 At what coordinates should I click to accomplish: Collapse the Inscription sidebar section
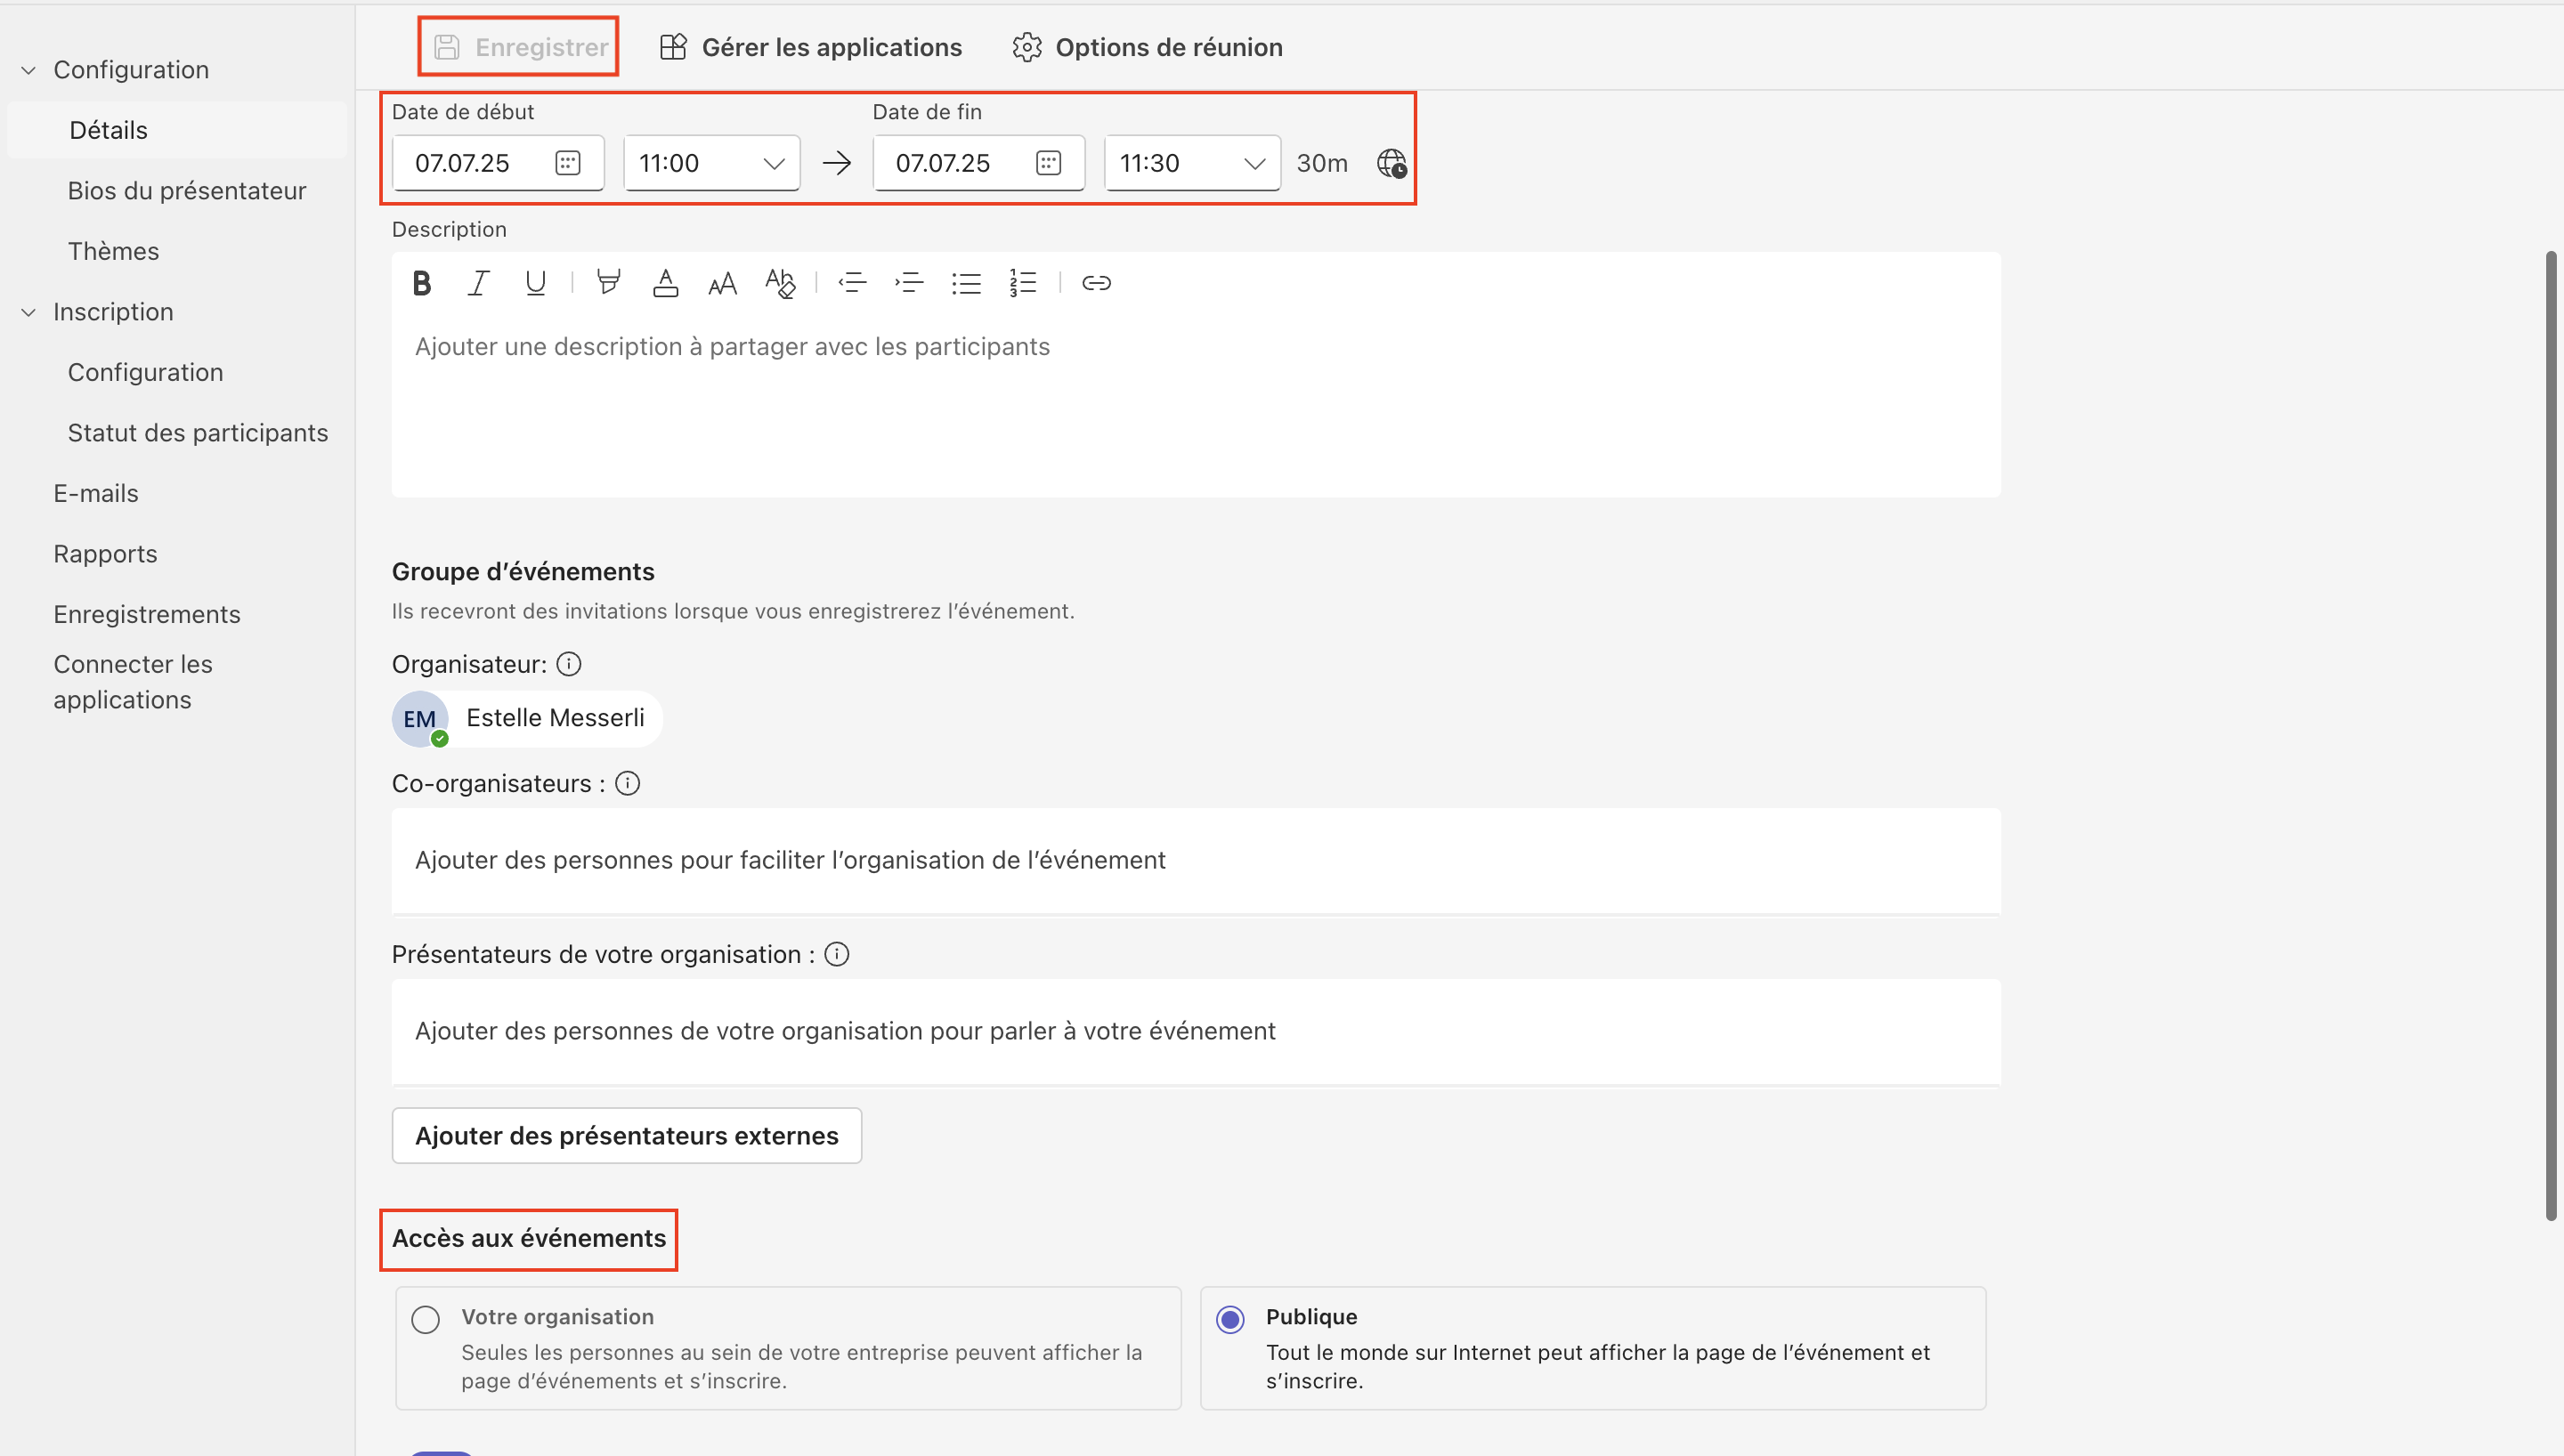point(29,312)
